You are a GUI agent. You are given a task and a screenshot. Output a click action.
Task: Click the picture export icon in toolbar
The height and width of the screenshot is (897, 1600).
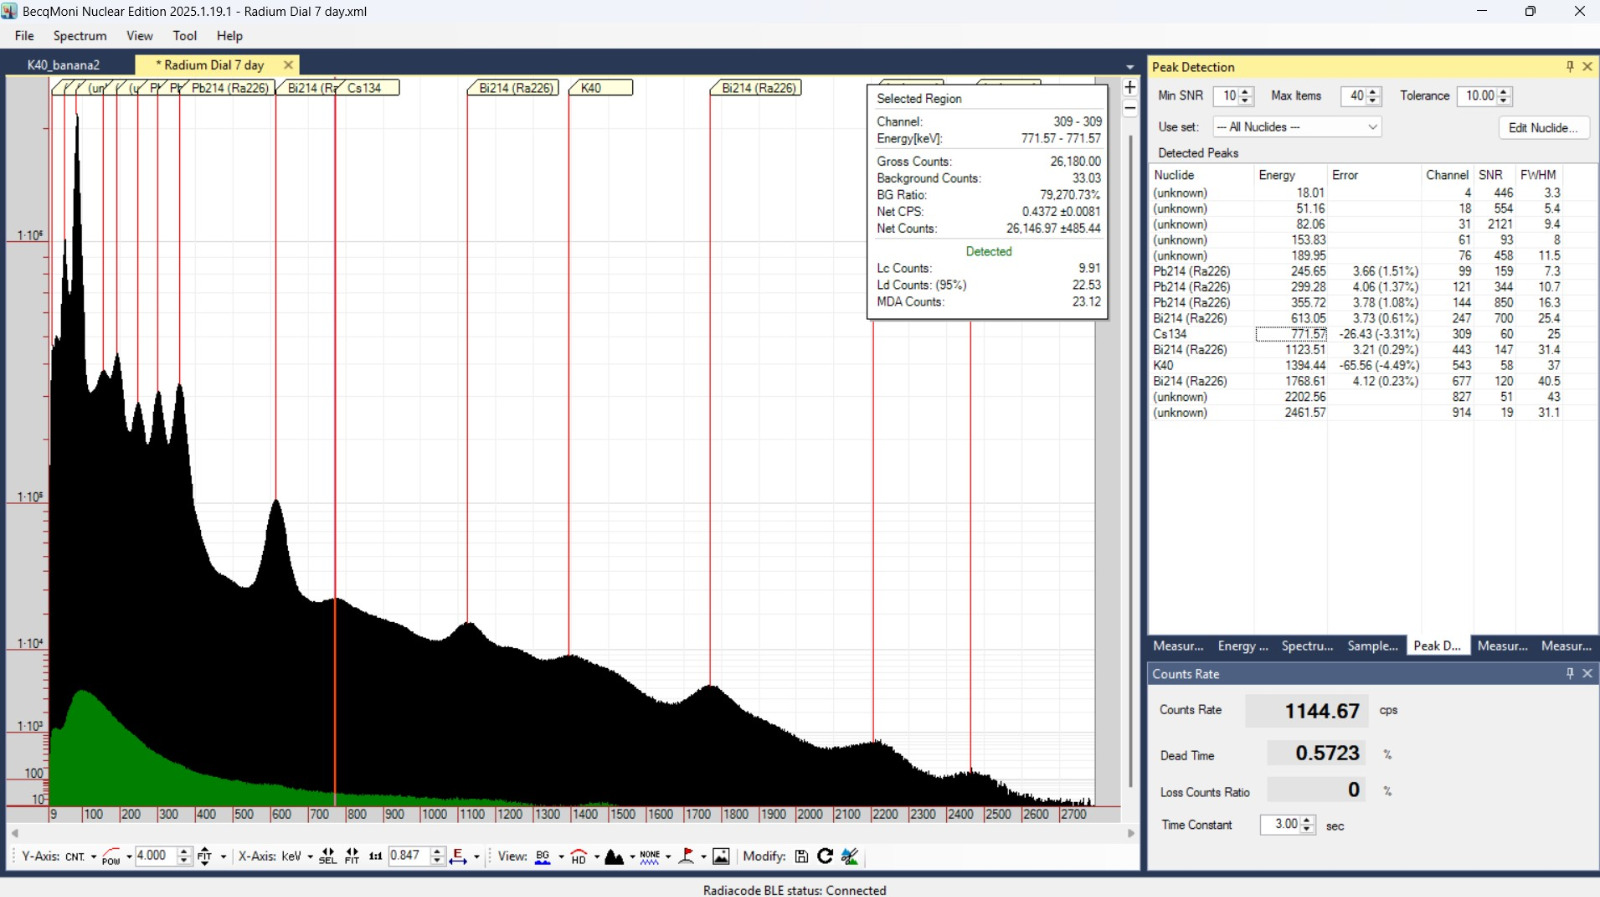(721, 856)
